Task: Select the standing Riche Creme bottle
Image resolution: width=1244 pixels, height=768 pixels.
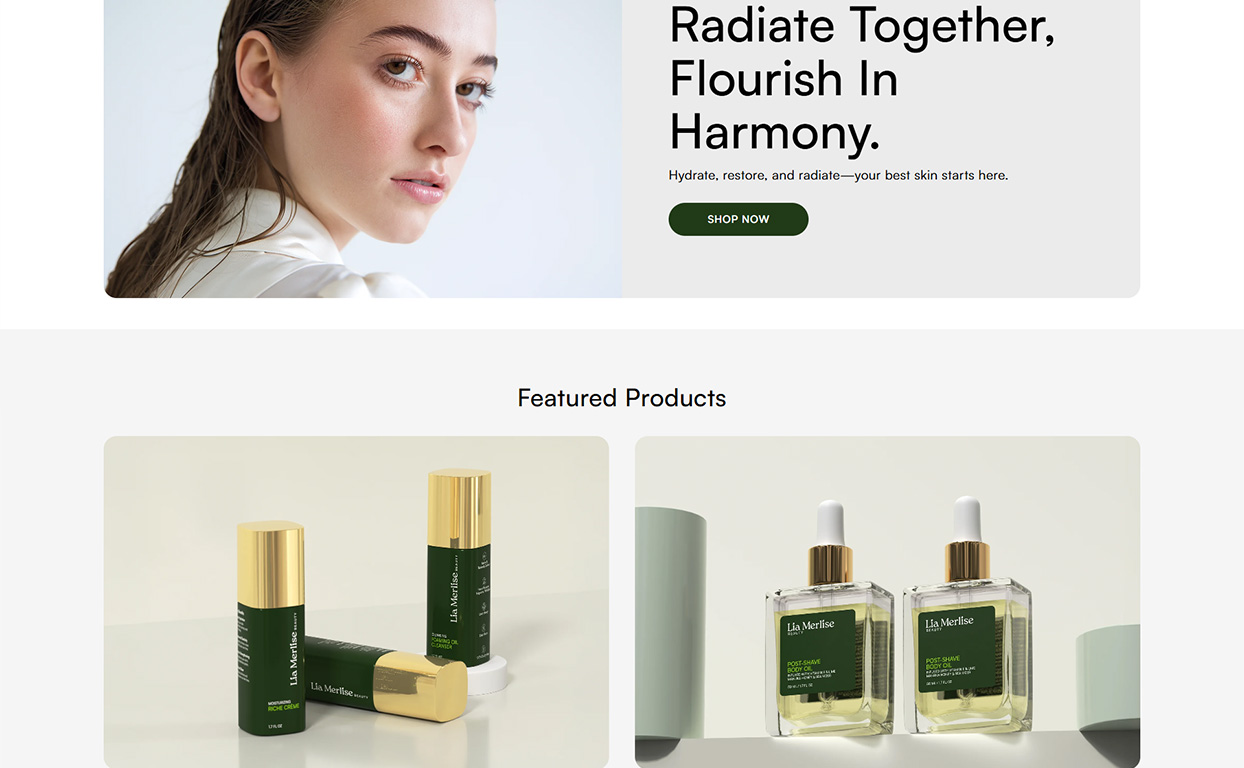Action: (x=270, y=628)
